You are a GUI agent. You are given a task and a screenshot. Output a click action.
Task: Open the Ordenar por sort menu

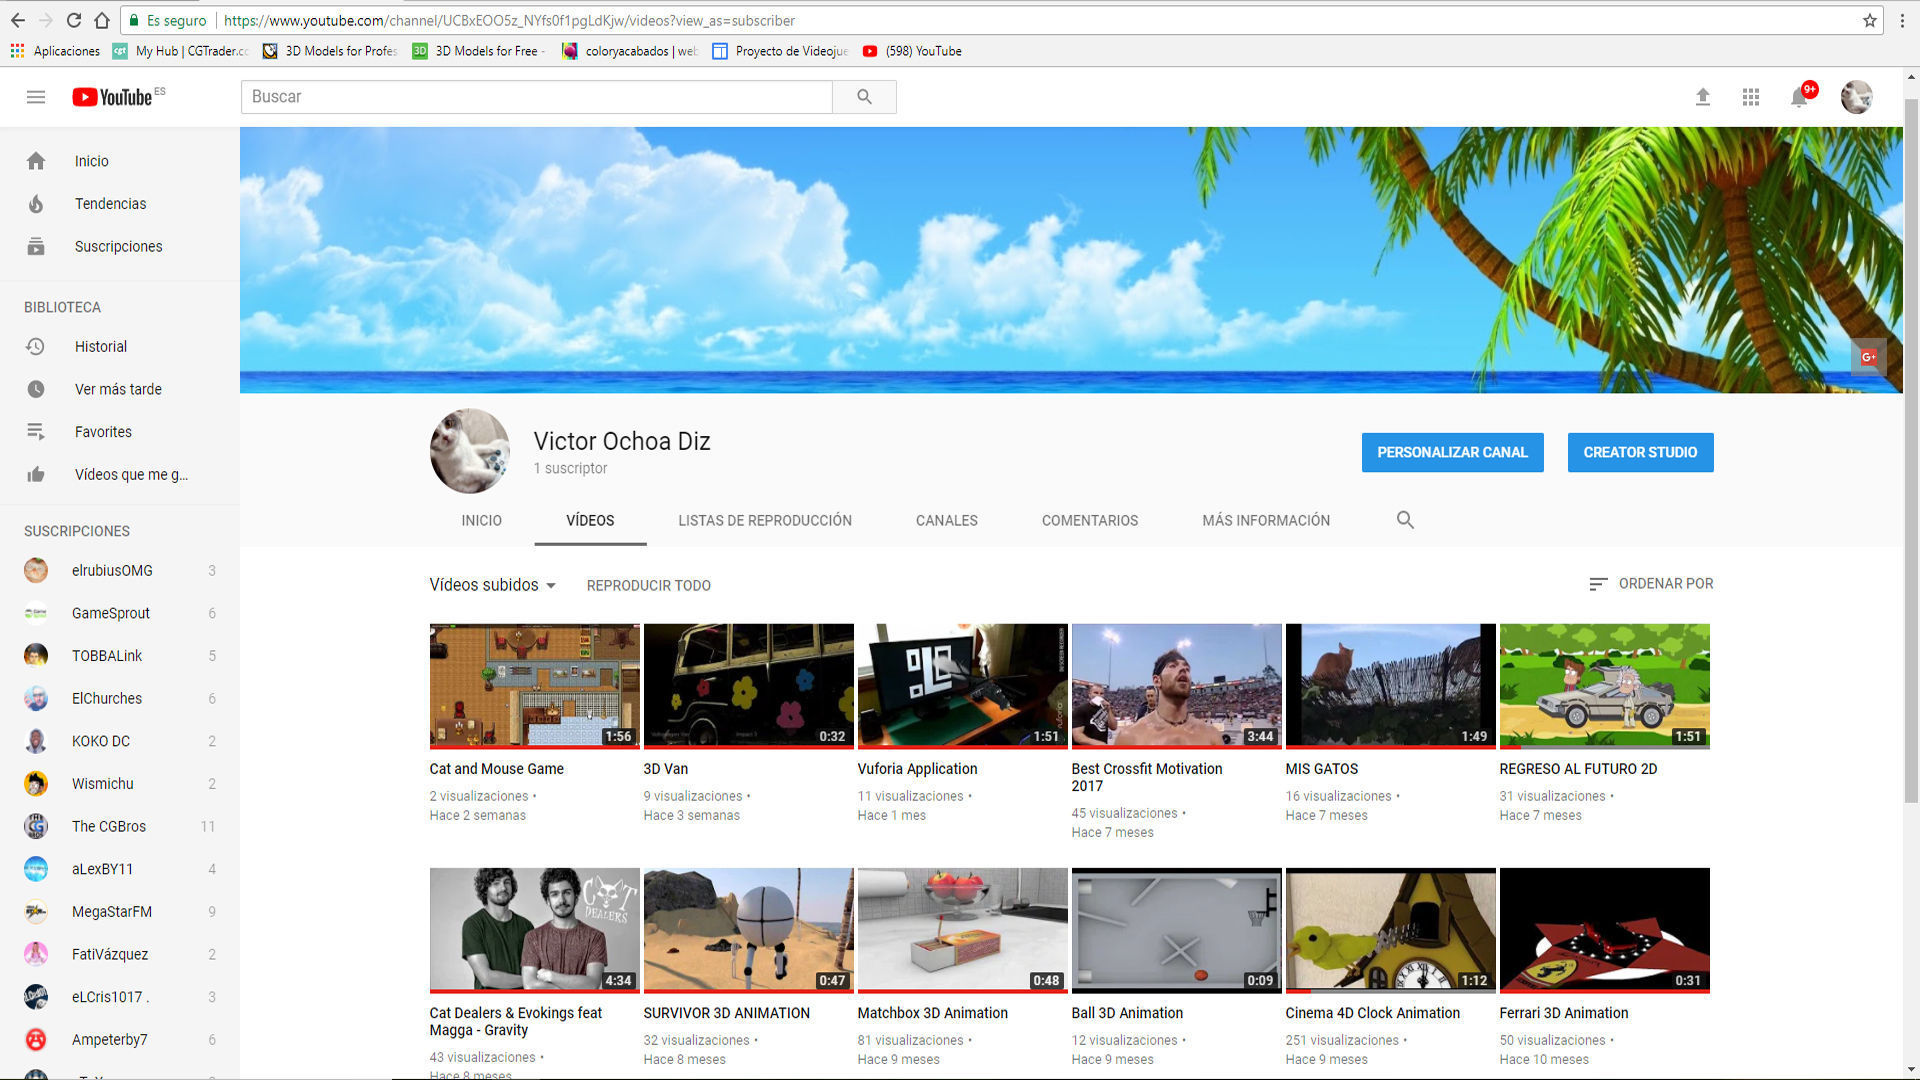click(1651, 584)
